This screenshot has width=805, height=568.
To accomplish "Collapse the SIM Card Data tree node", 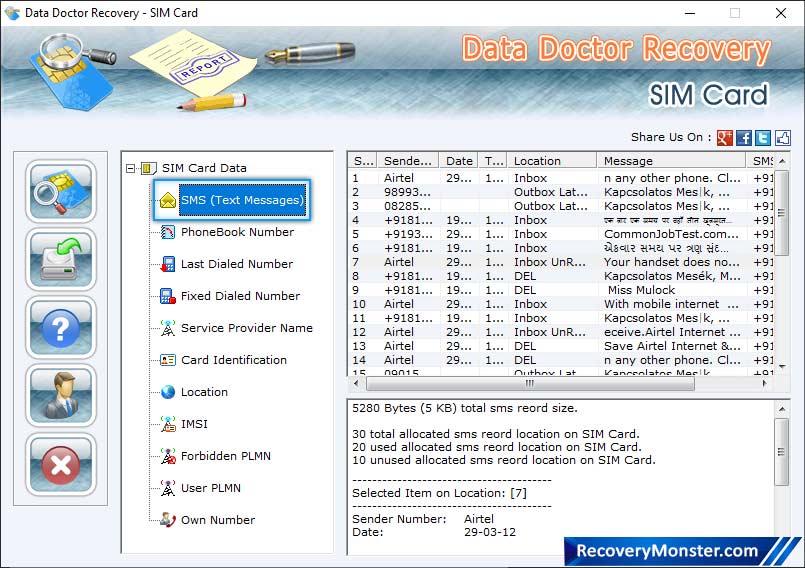I will tap(130, 168).
